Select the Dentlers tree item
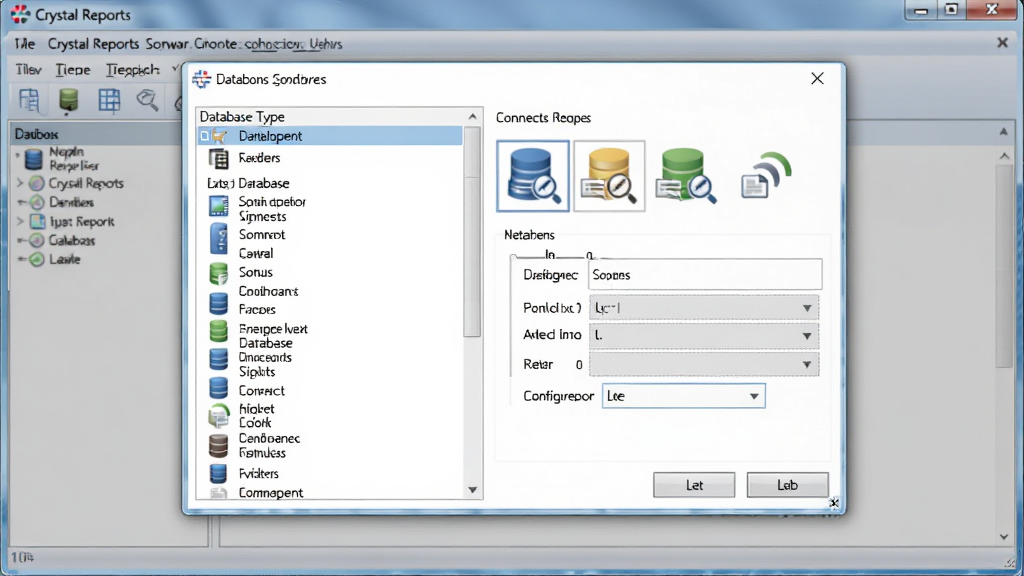The width and height of the screenshot is (1024, 576). pos(71,202)
